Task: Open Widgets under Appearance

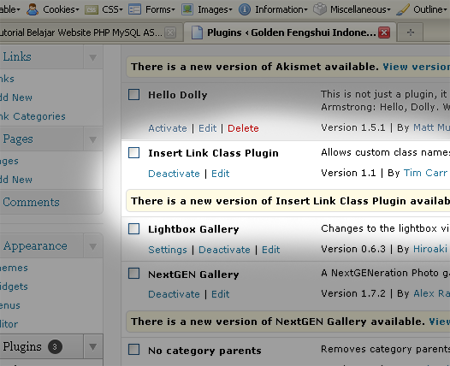Action: 14,286
